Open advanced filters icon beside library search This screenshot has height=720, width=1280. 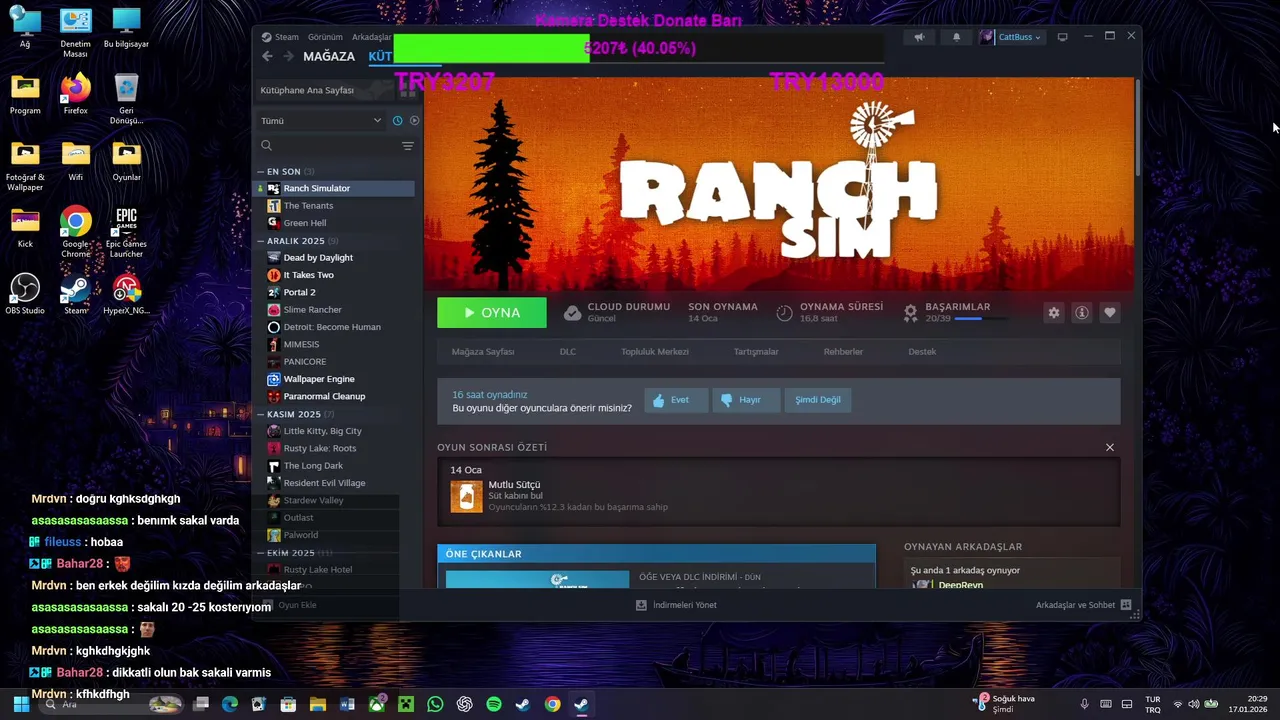407,146
